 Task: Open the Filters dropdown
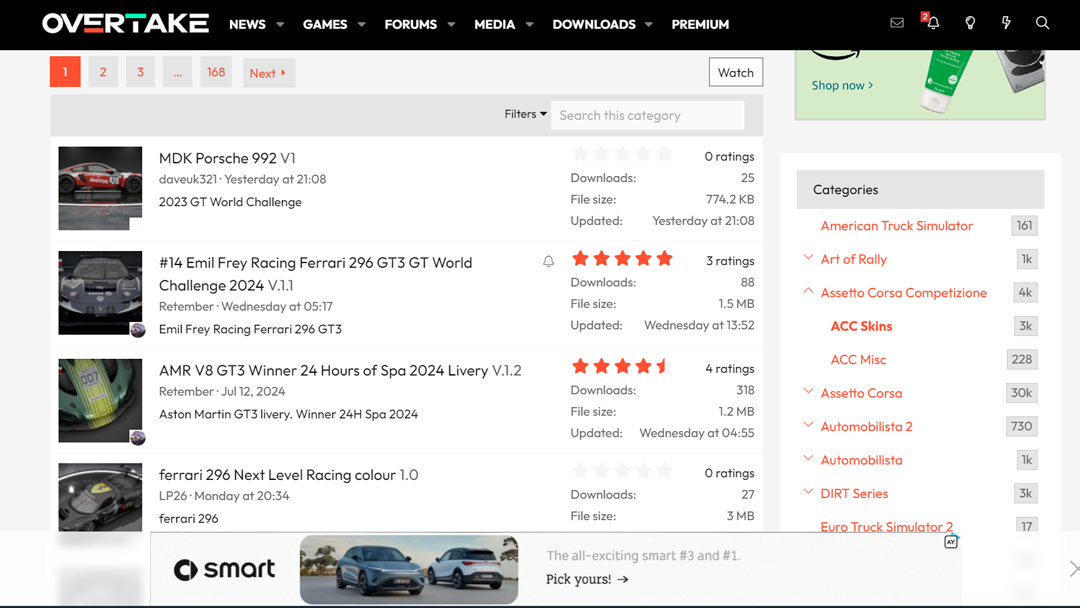tap(524, 113)
